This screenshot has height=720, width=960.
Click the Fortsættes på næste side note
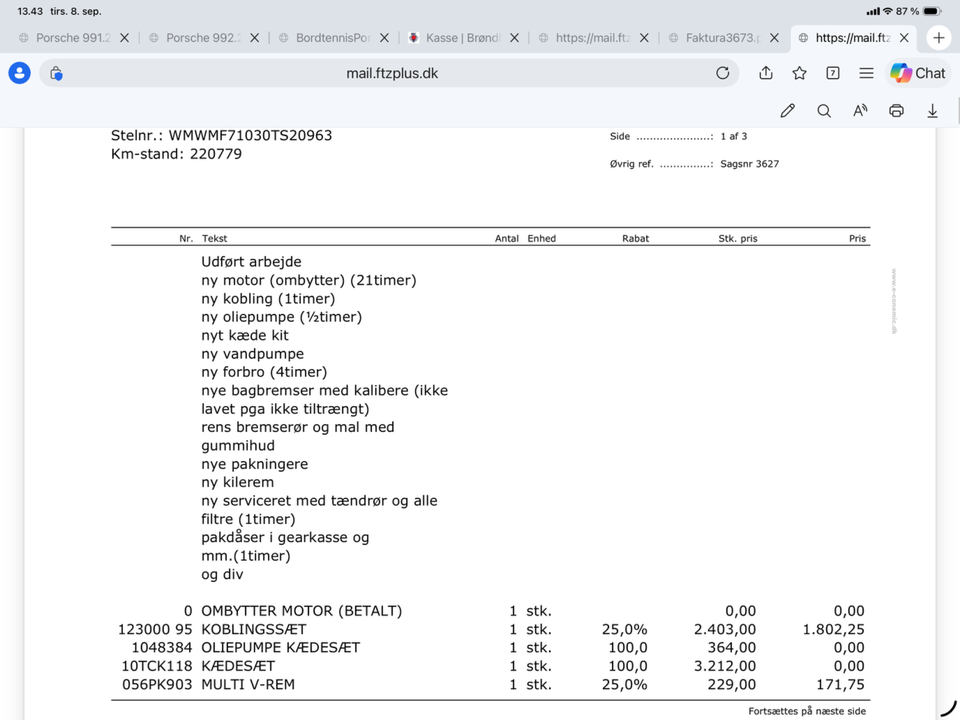click(807, 711)
